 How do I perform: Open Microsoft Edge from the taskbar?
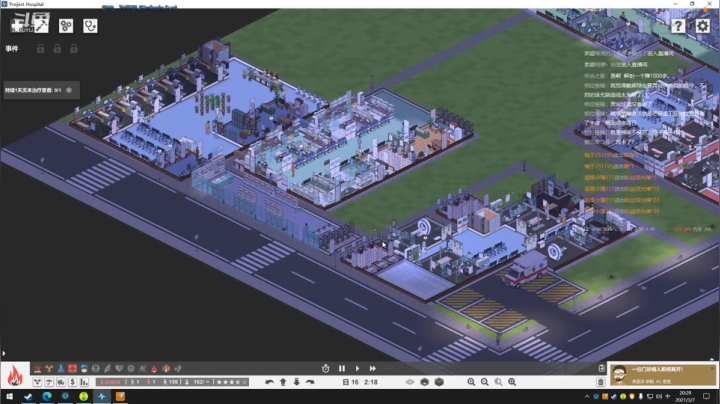(47, 396)
